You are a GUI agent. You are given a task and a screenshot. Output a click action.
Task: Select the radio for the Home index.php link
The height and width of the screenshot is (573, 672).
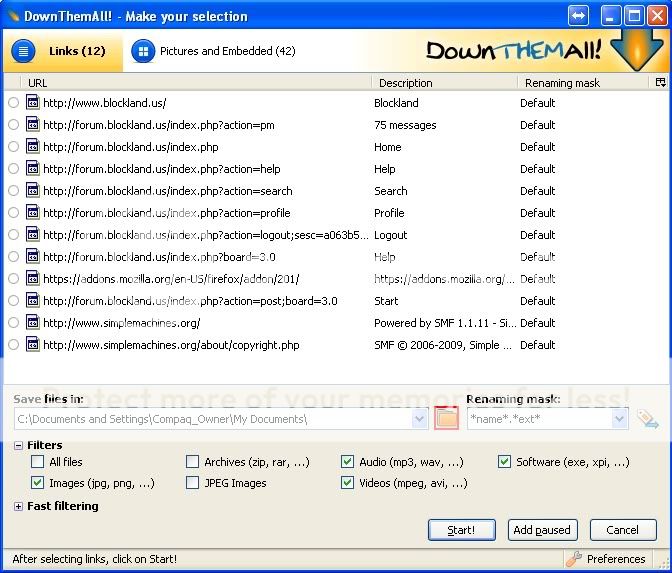coord(14,147)
